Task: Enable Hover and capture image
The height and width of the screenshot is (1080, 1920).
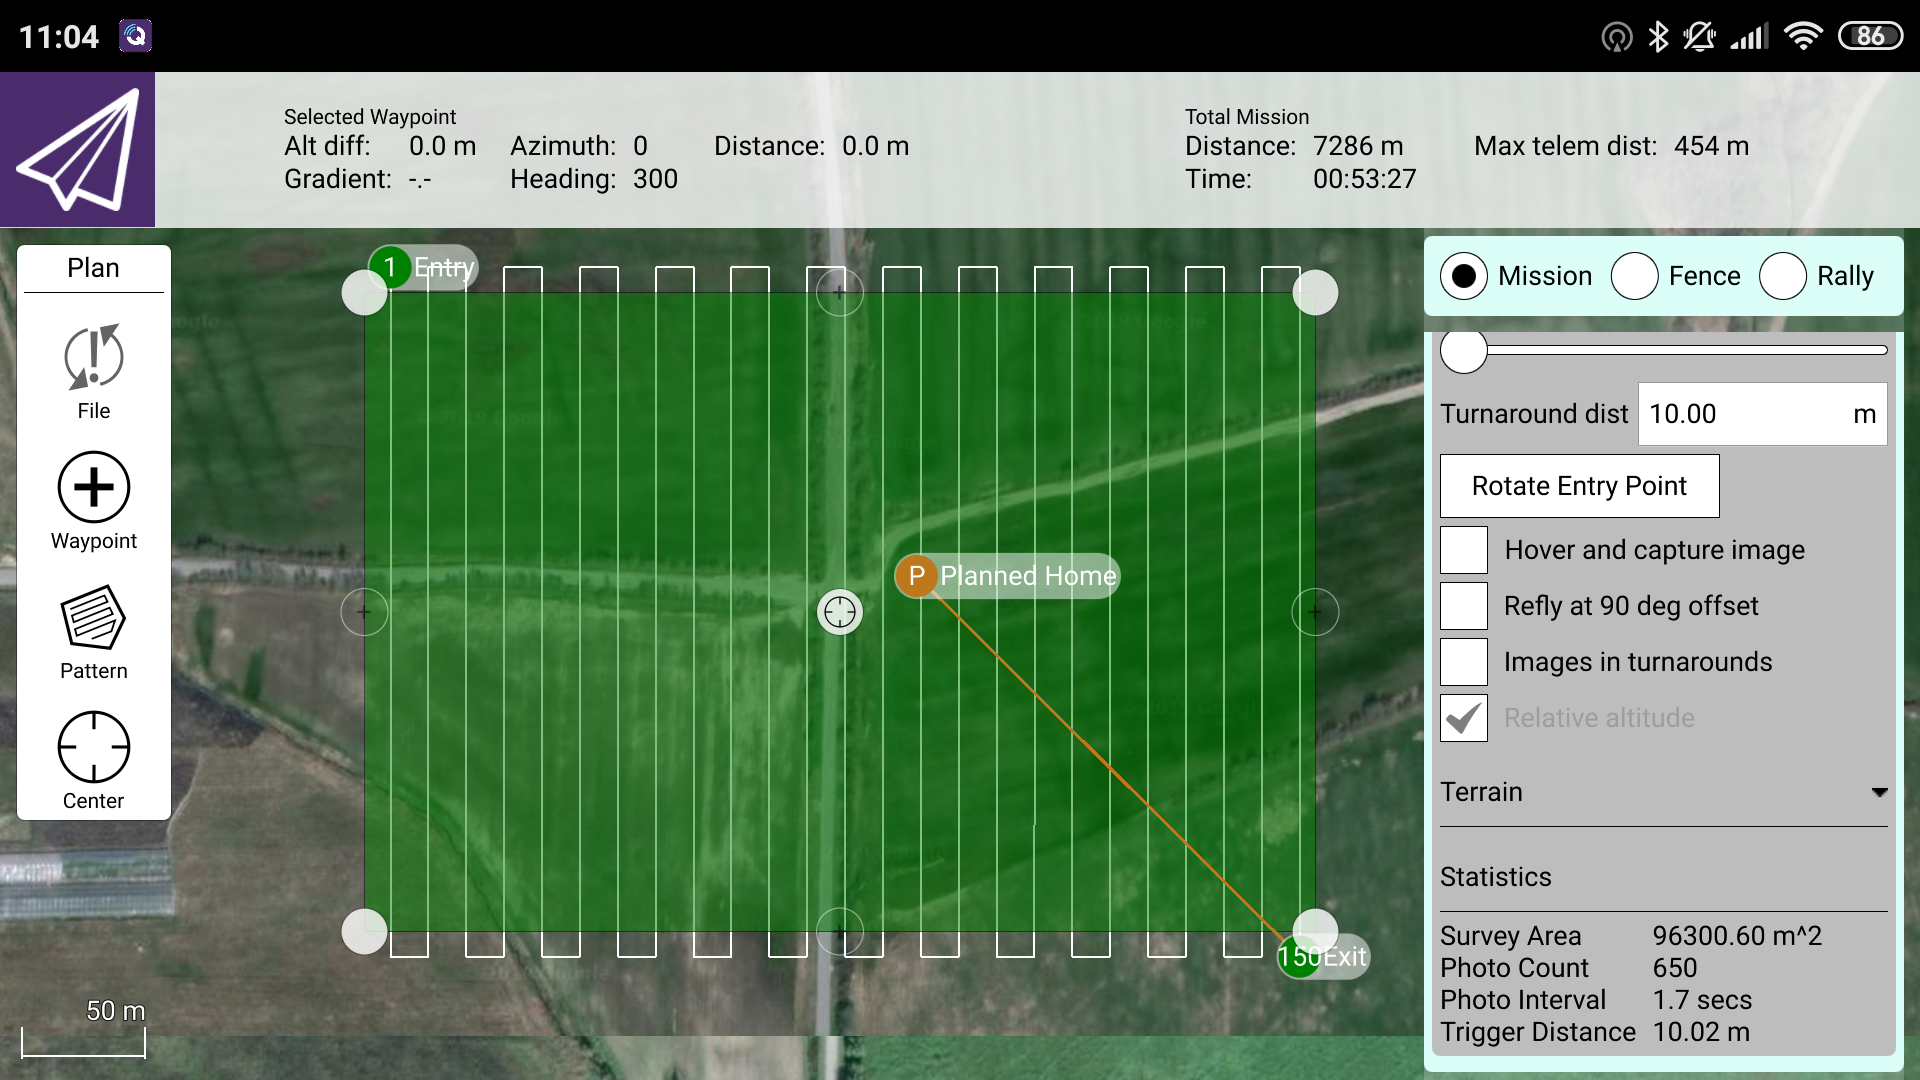Action: point(1464,550)
